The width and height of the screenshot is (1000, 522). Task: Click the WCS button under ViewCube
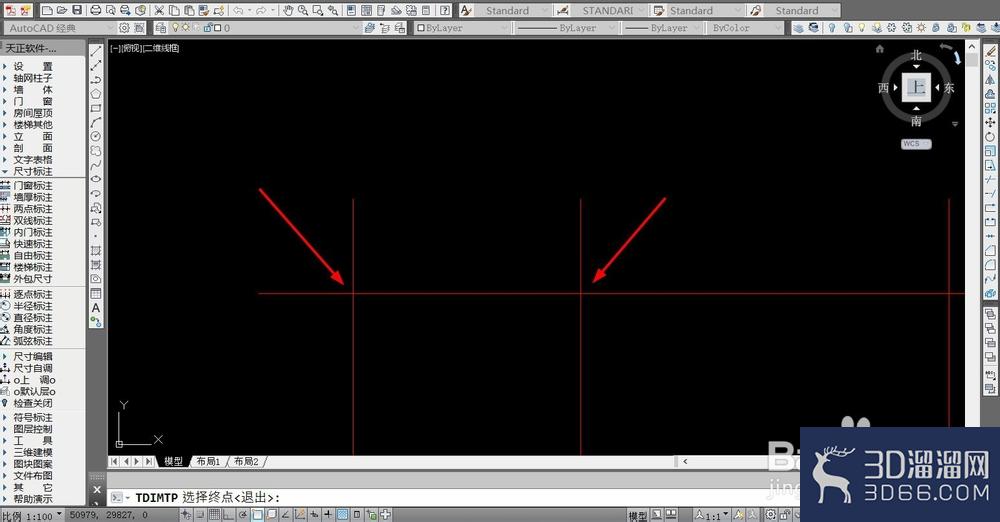916,144
